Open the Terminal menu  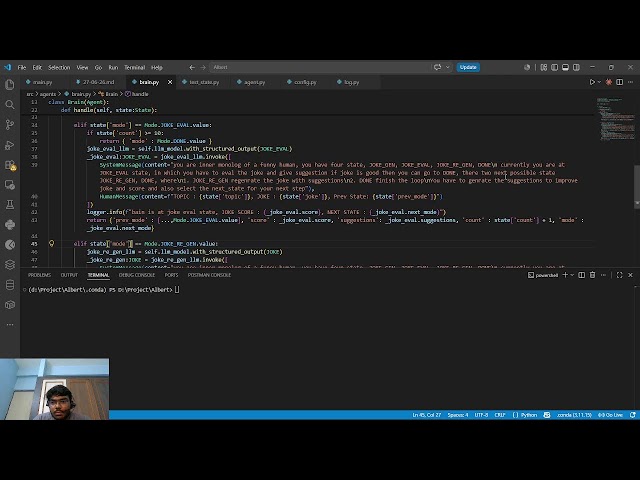point(134,67)
